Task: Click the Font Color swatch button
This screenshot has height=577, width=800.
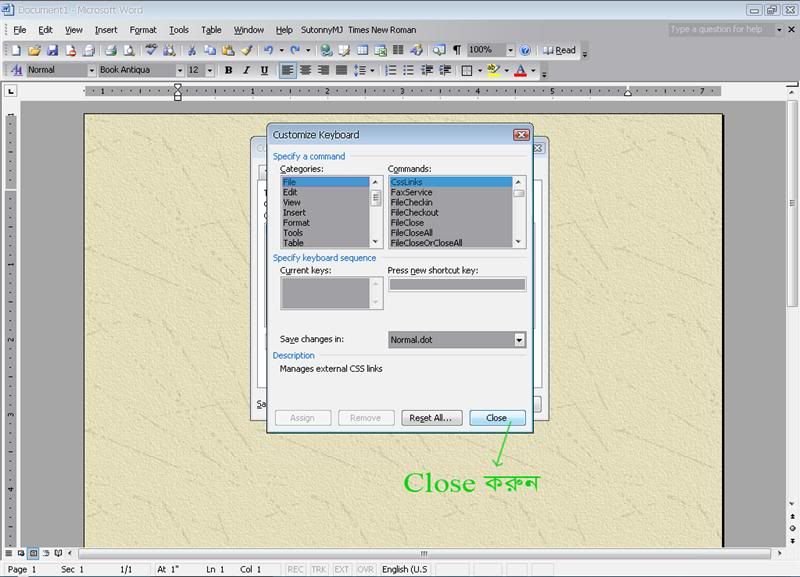Action: point(520,71)
